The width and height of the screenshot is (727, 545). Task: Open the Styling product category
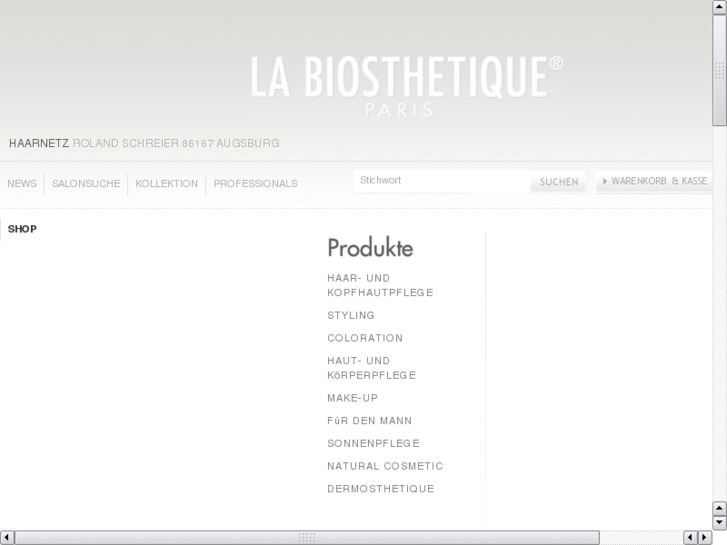pos(351,315)
